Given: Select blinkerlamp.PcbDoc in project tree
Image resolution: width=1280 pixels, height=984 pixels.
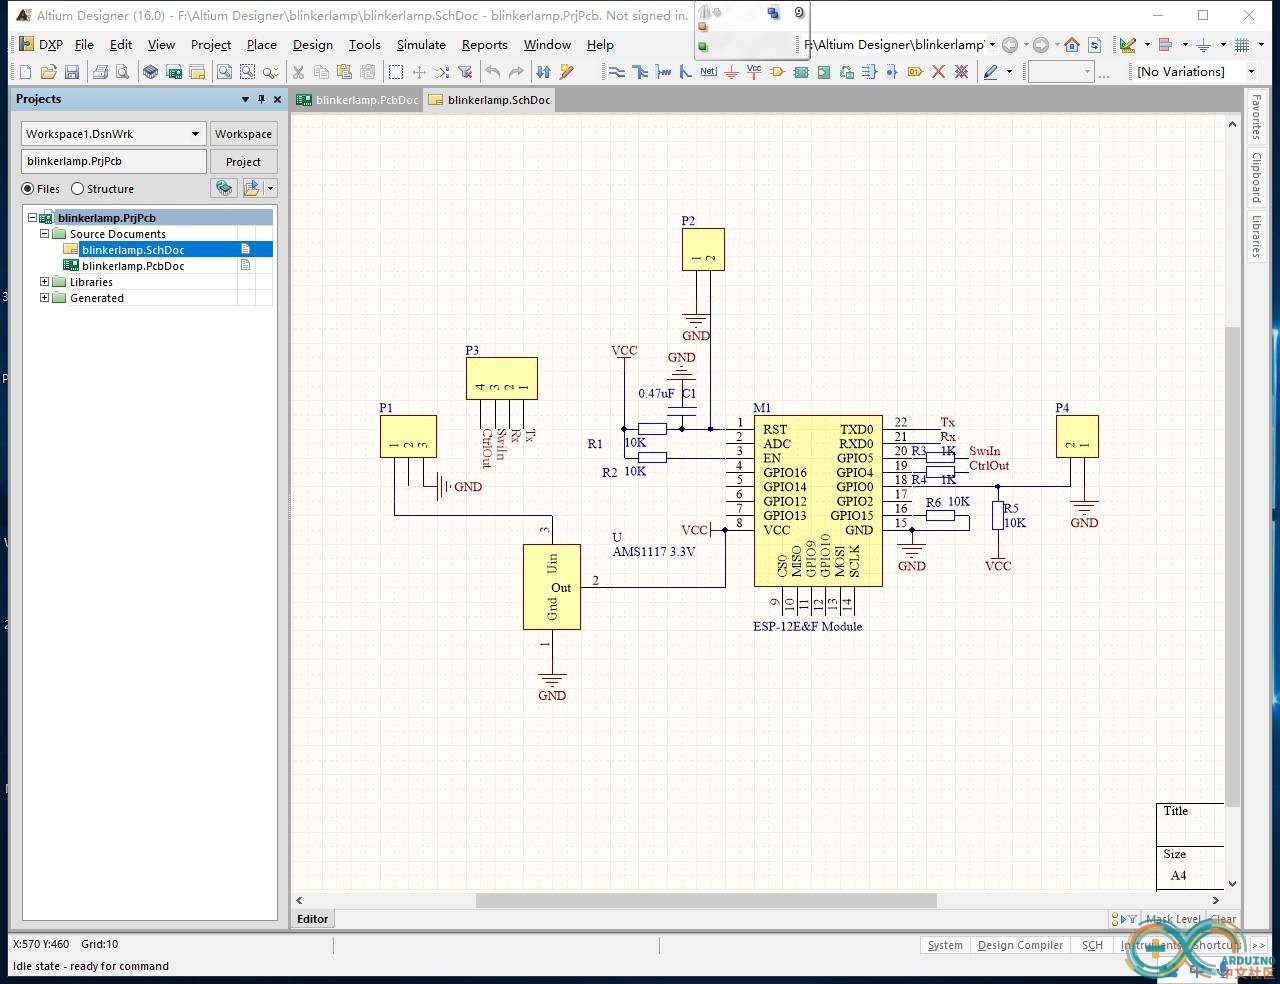Looking at the screenshot, I should click(x=133, y=266).
